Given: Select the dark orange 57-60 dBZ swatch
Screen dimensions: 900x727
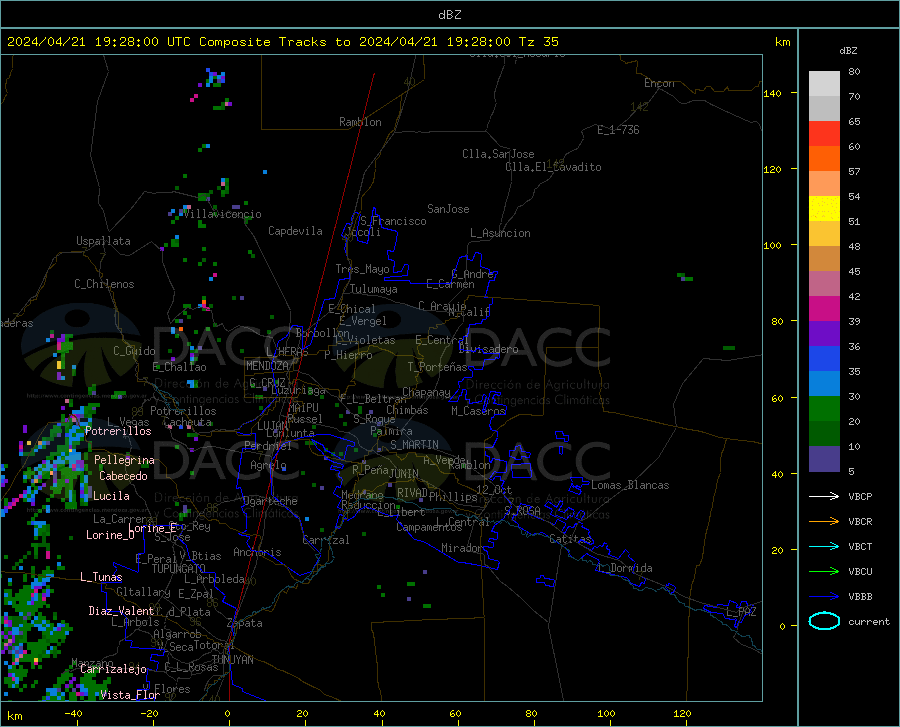Looking at the screenshot, I should (824, 159).
